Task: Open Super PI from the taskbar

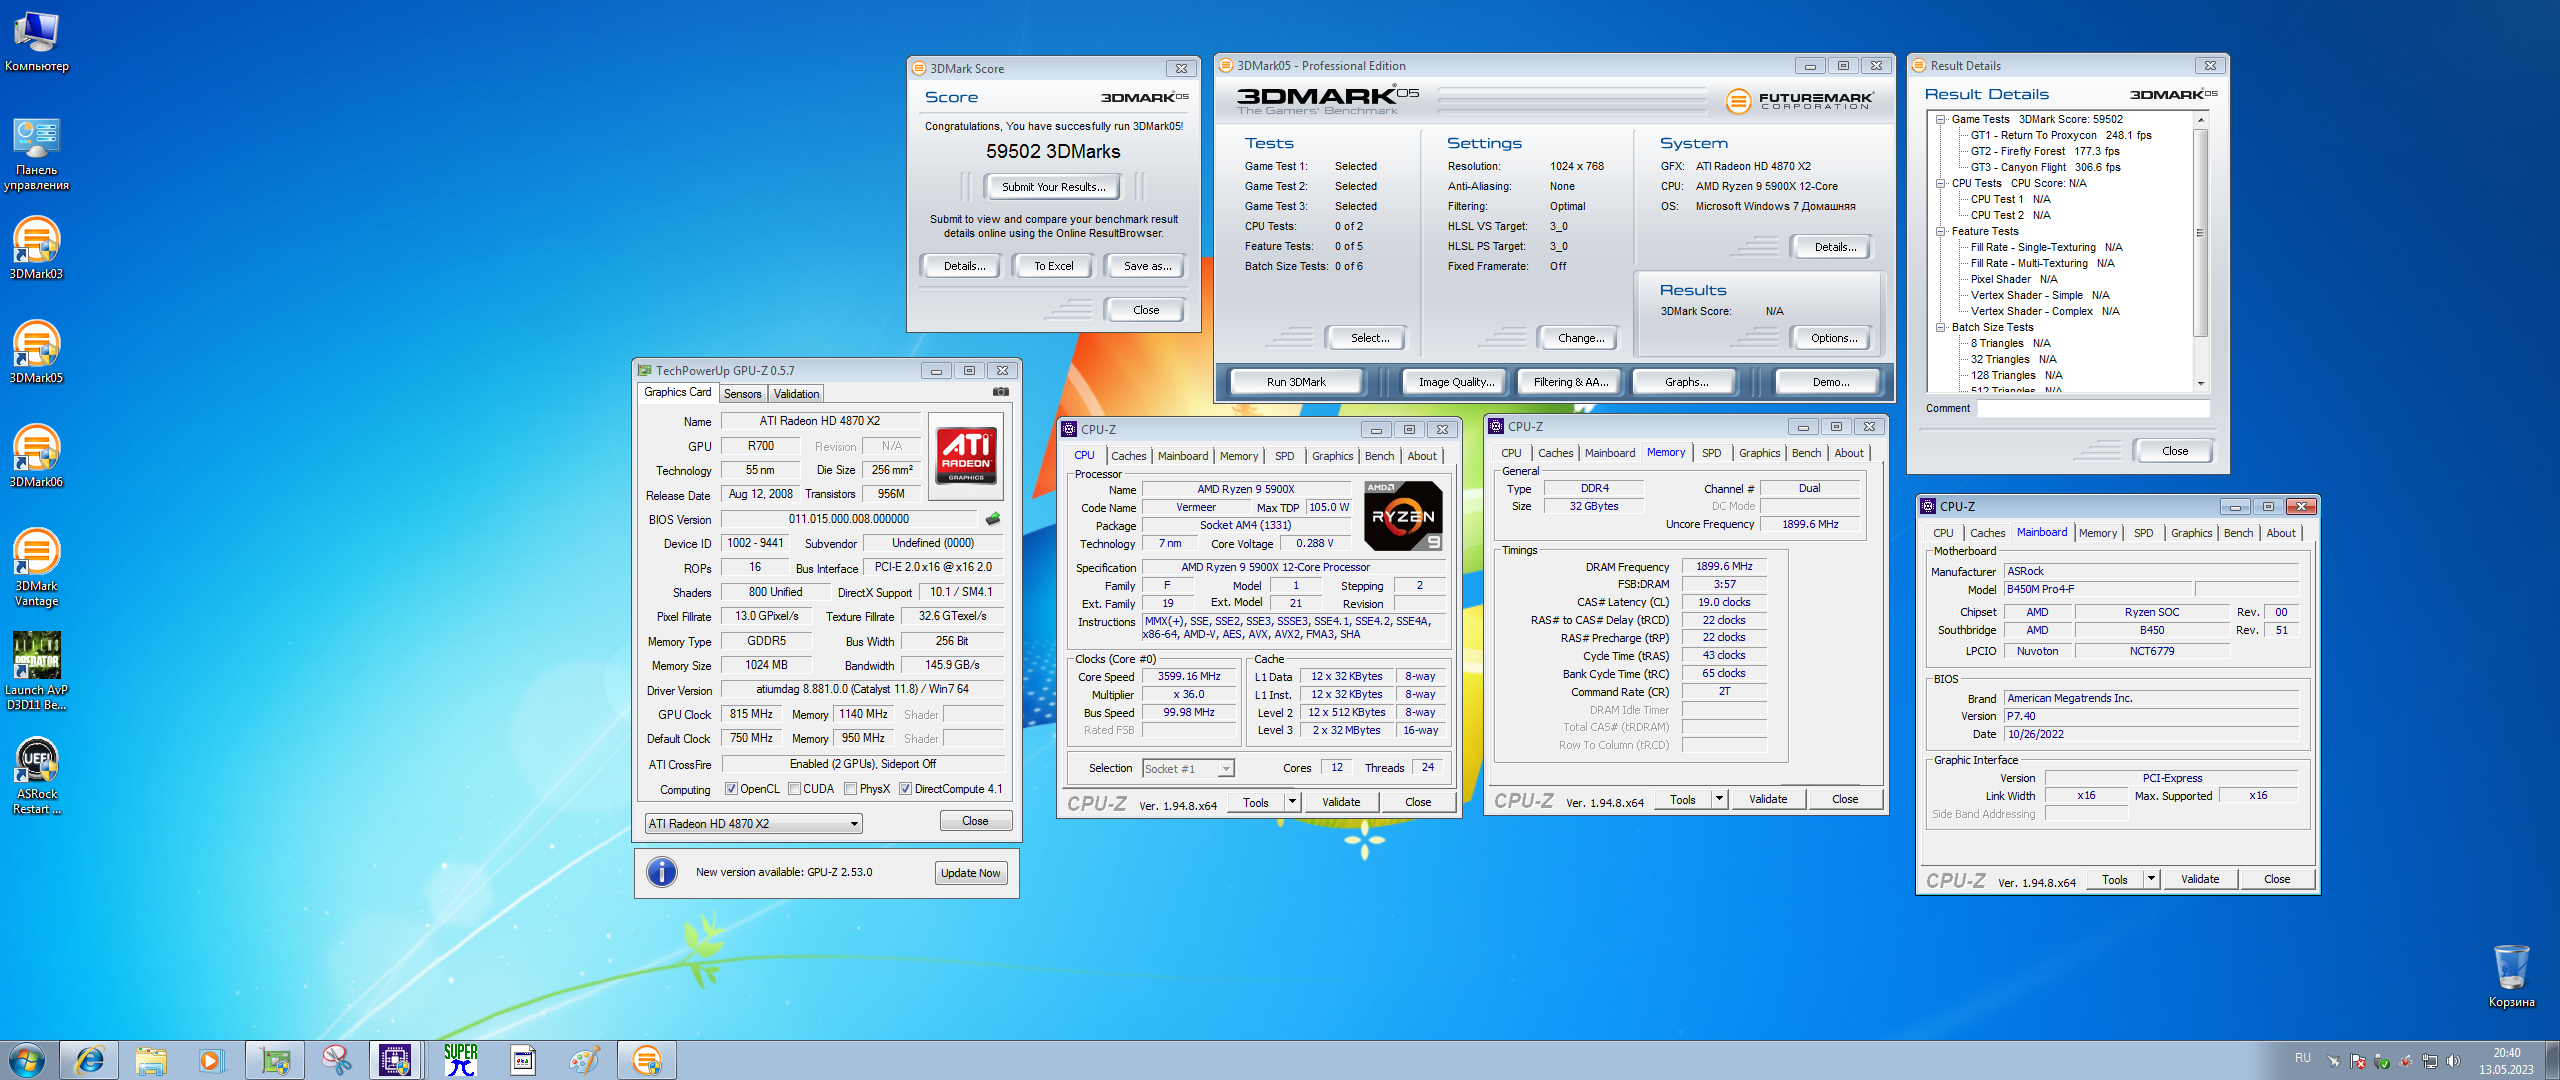Action: [x=461, y=1060]
